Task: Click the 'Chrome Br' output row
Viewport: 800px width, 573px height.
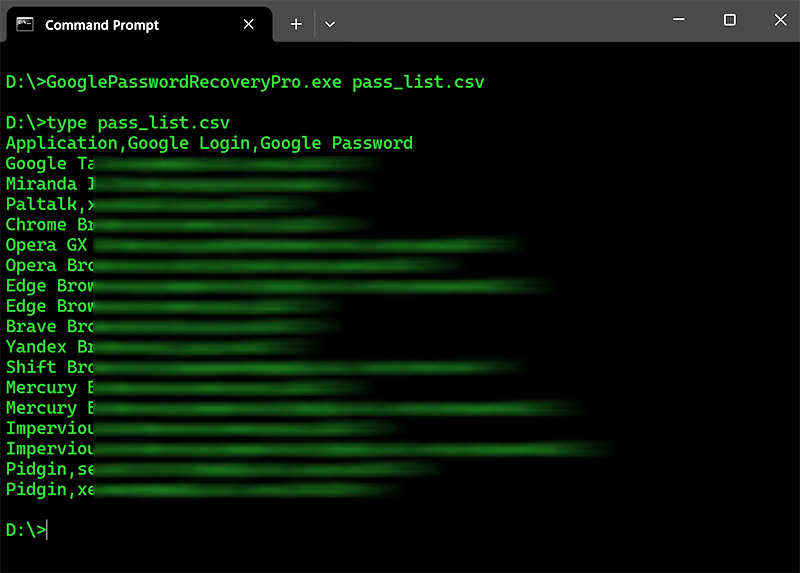Action: point(188,225)
